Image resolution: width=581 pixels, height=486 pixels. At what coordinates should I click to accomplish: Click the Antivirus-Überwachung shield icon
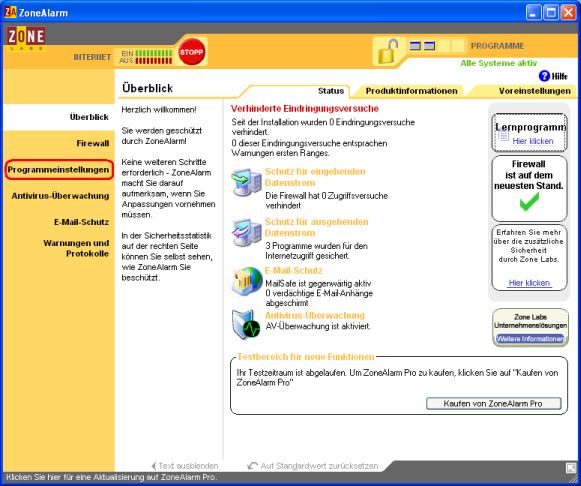tap(246, 324)
